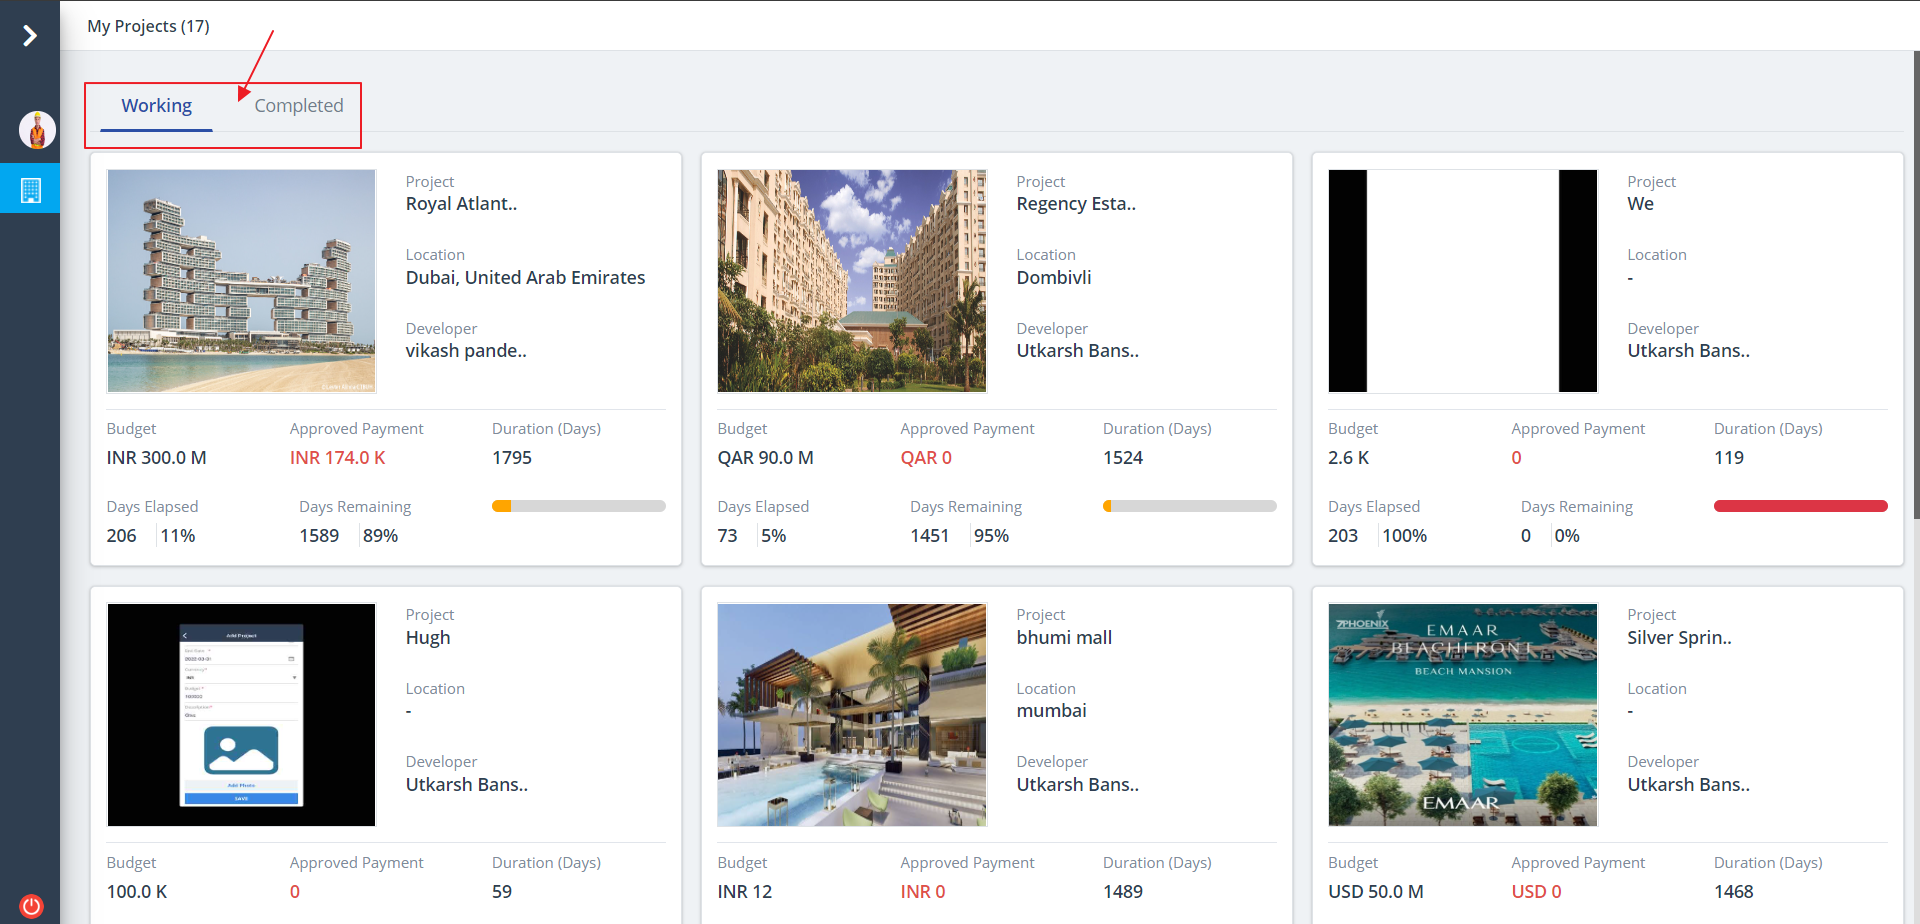
Task: Click the red full progress bar
Action: 1800,506
